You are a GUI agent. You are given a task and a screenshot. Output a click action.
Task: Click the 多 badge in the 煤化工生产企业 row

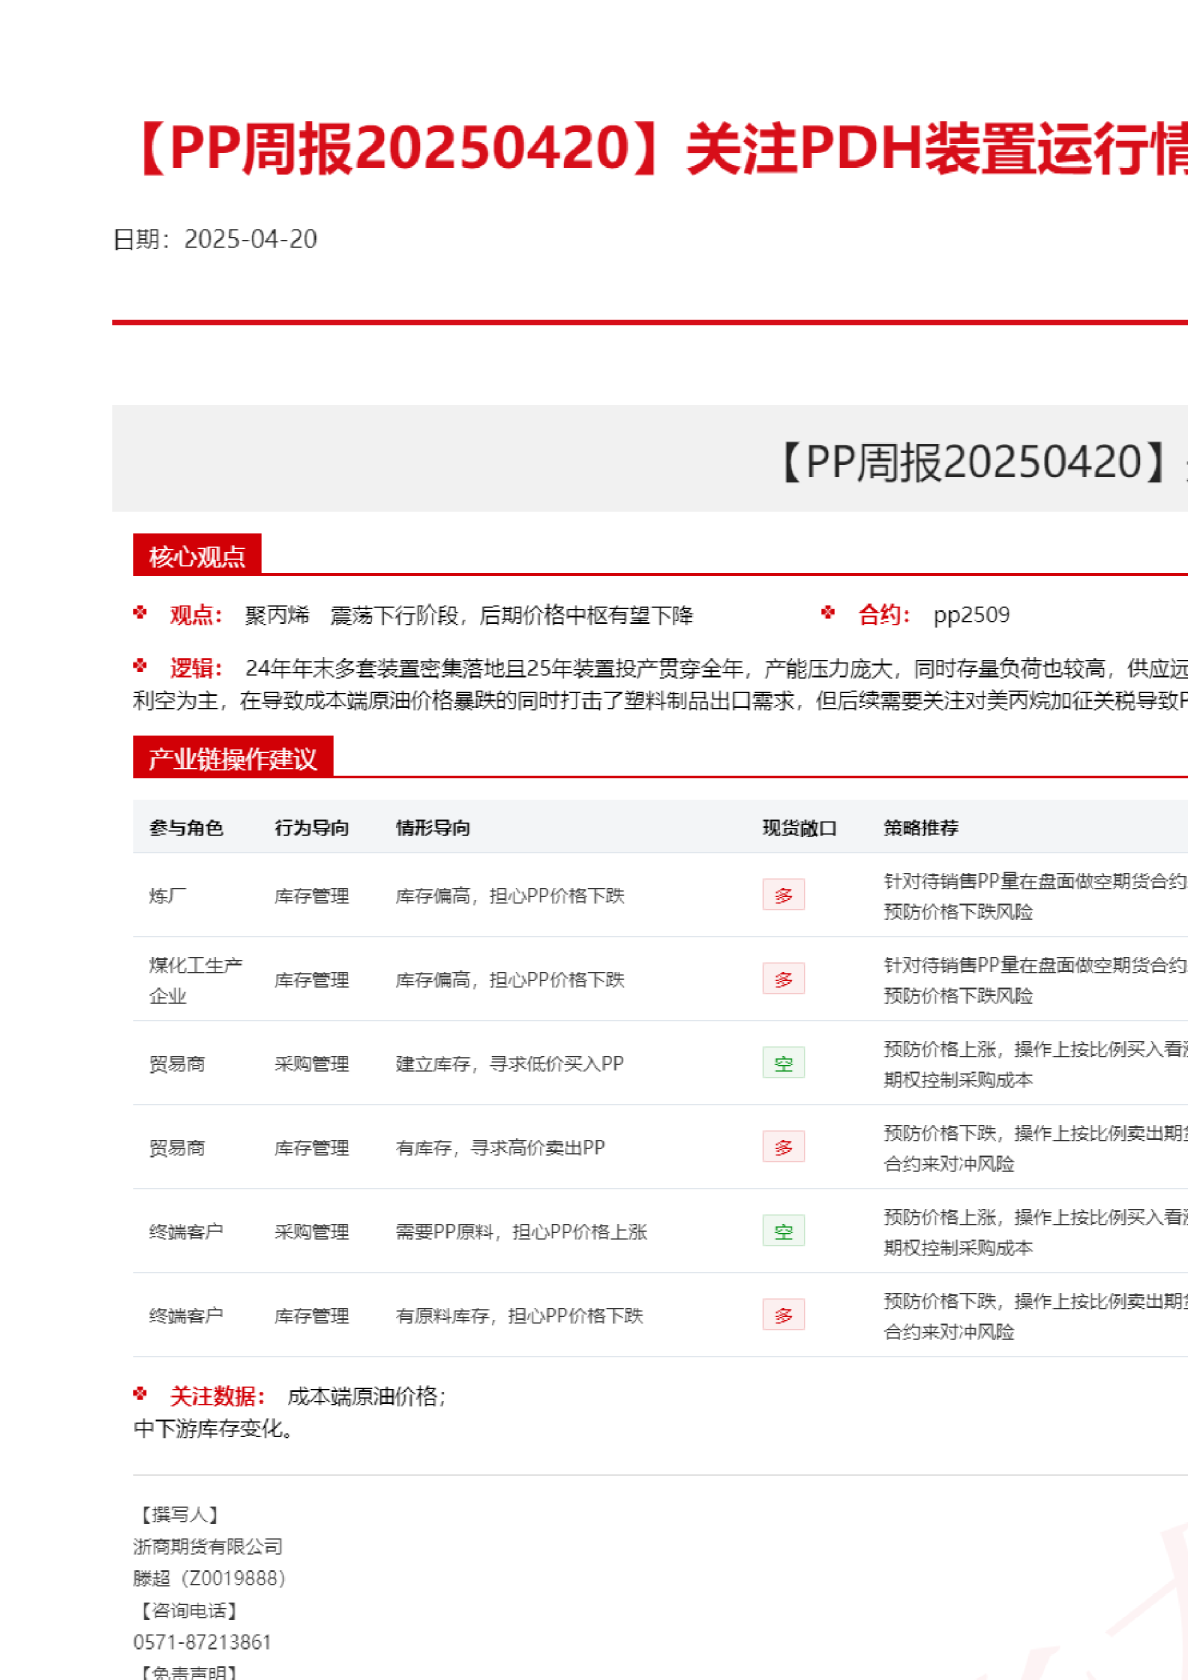coord(783,979)
